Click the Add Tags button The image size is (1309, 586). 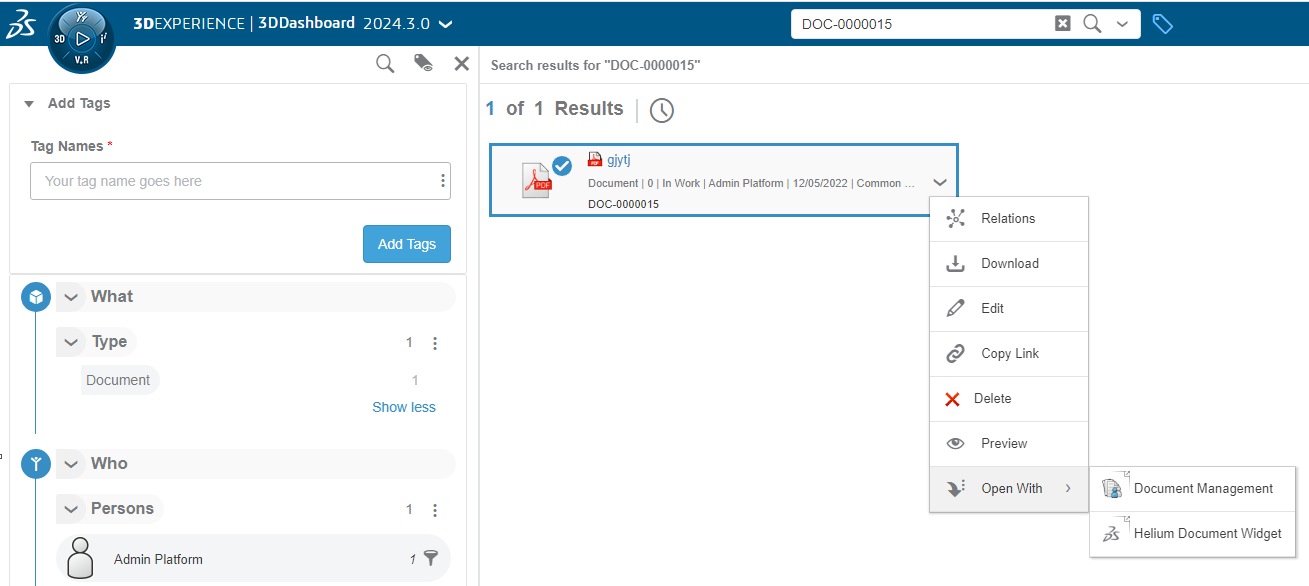click(x=406, y=244)
